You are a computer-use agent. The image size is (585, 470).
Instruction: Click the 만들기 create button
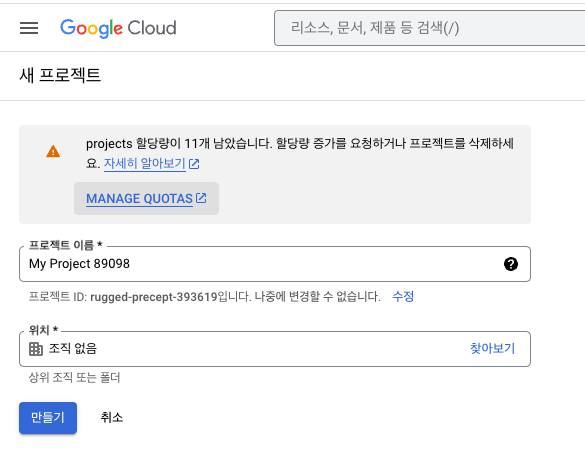click(x=48, y=418)
